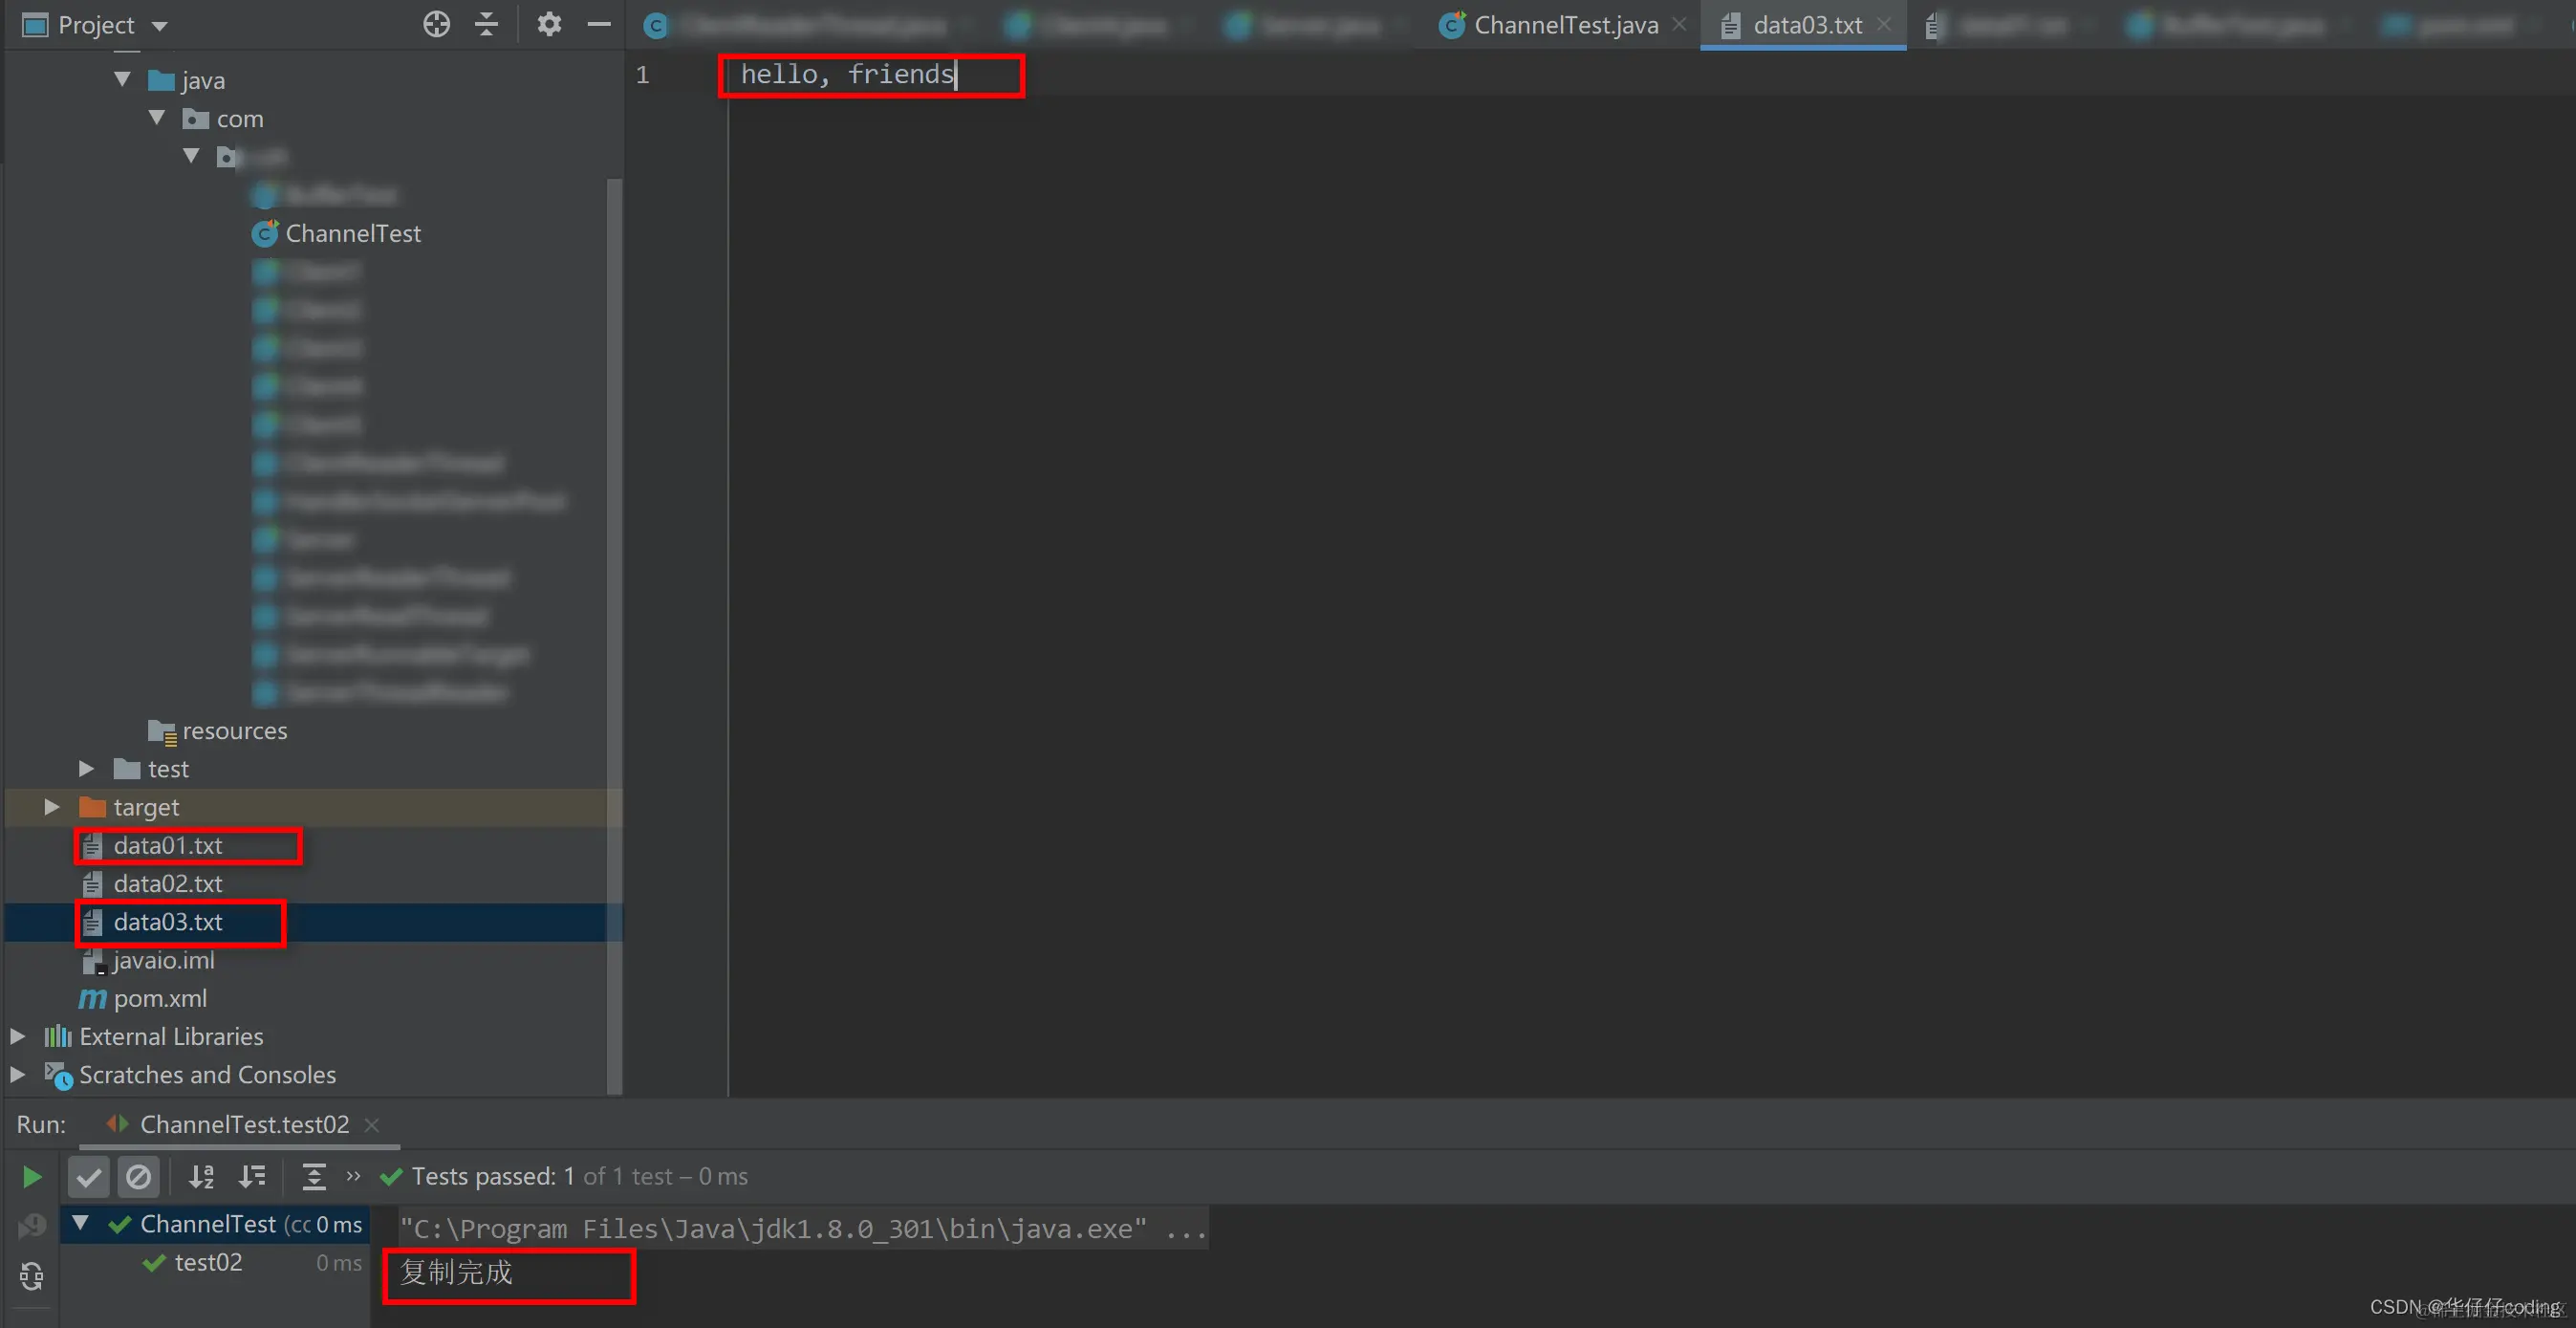Click the Rerun Failed Tests icon

32,1225
